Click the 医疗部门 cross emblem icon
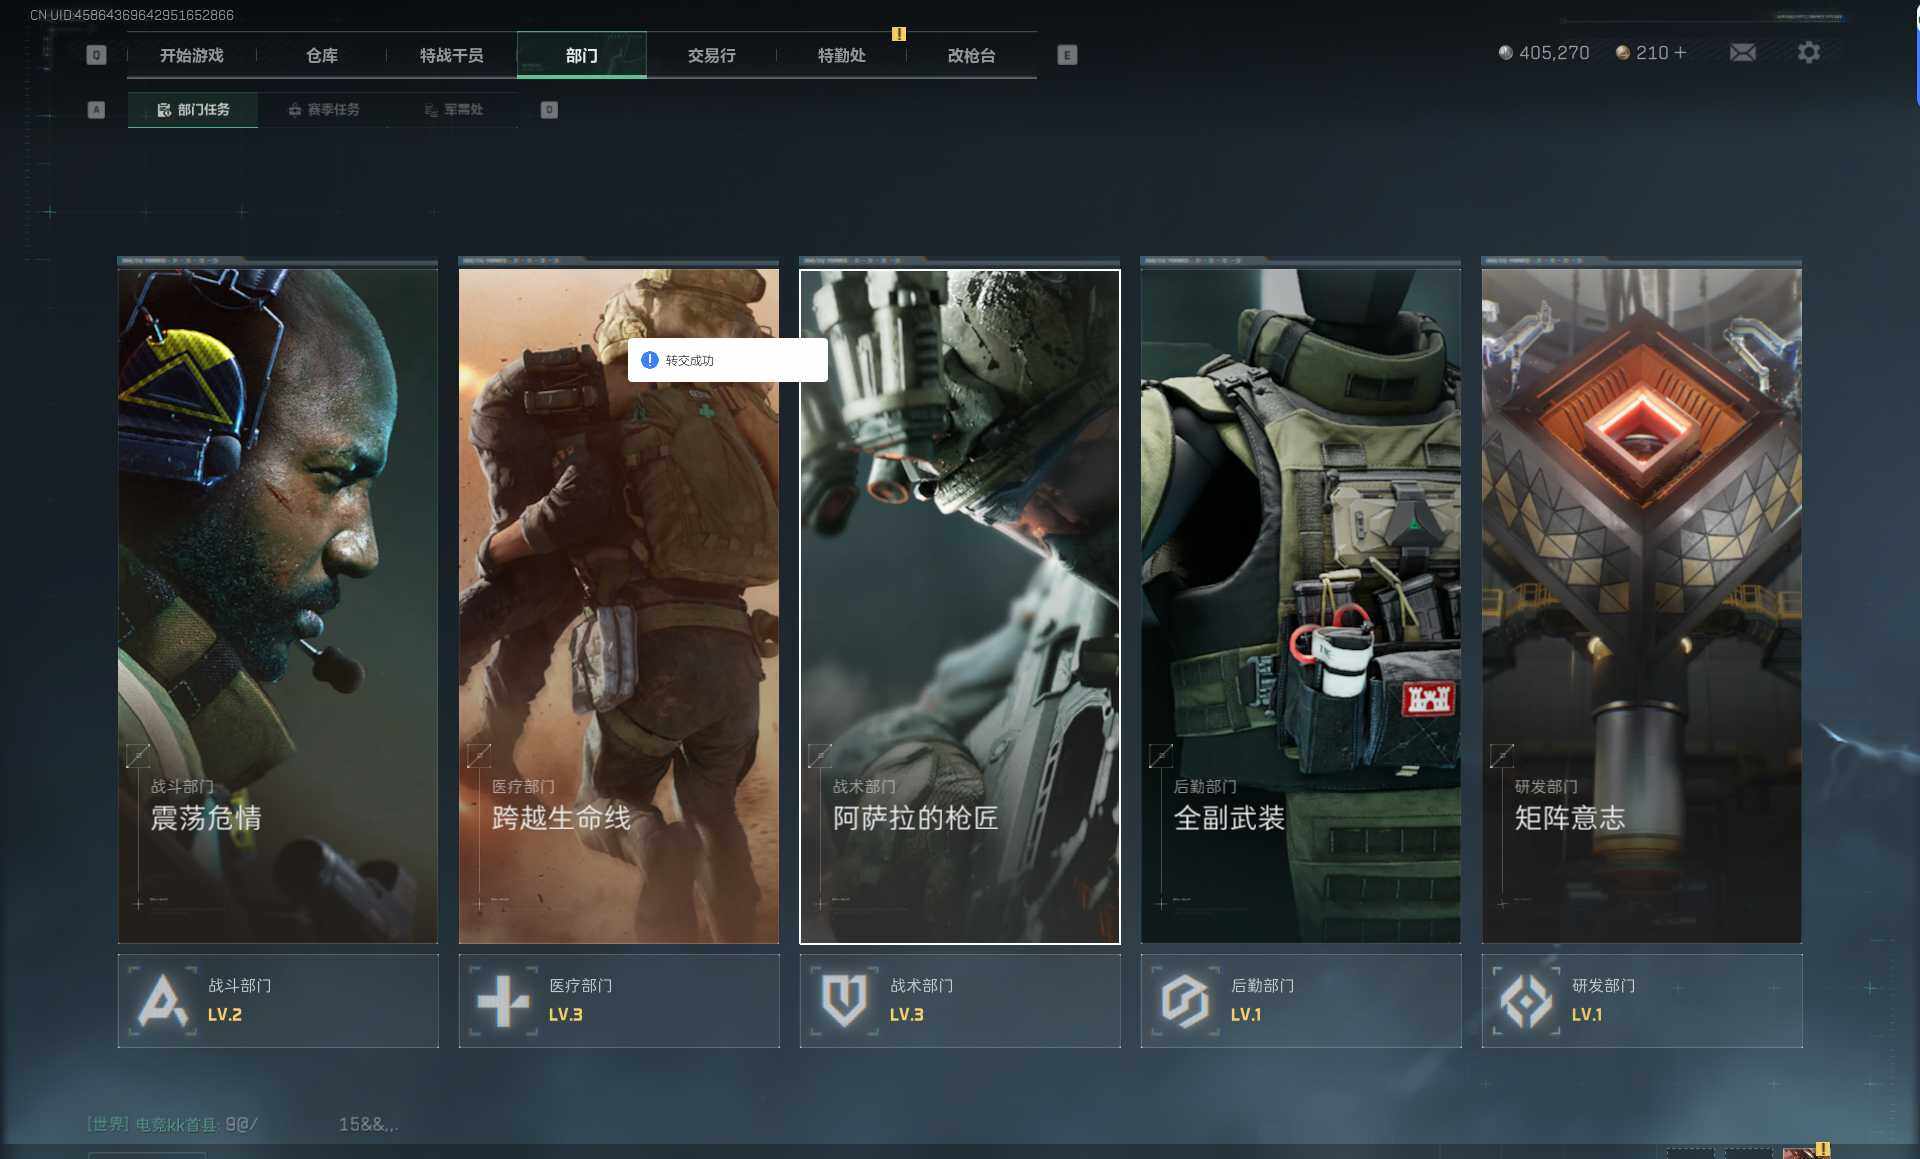This screenshot has width=1920, height=1159. coord(503,1000)
